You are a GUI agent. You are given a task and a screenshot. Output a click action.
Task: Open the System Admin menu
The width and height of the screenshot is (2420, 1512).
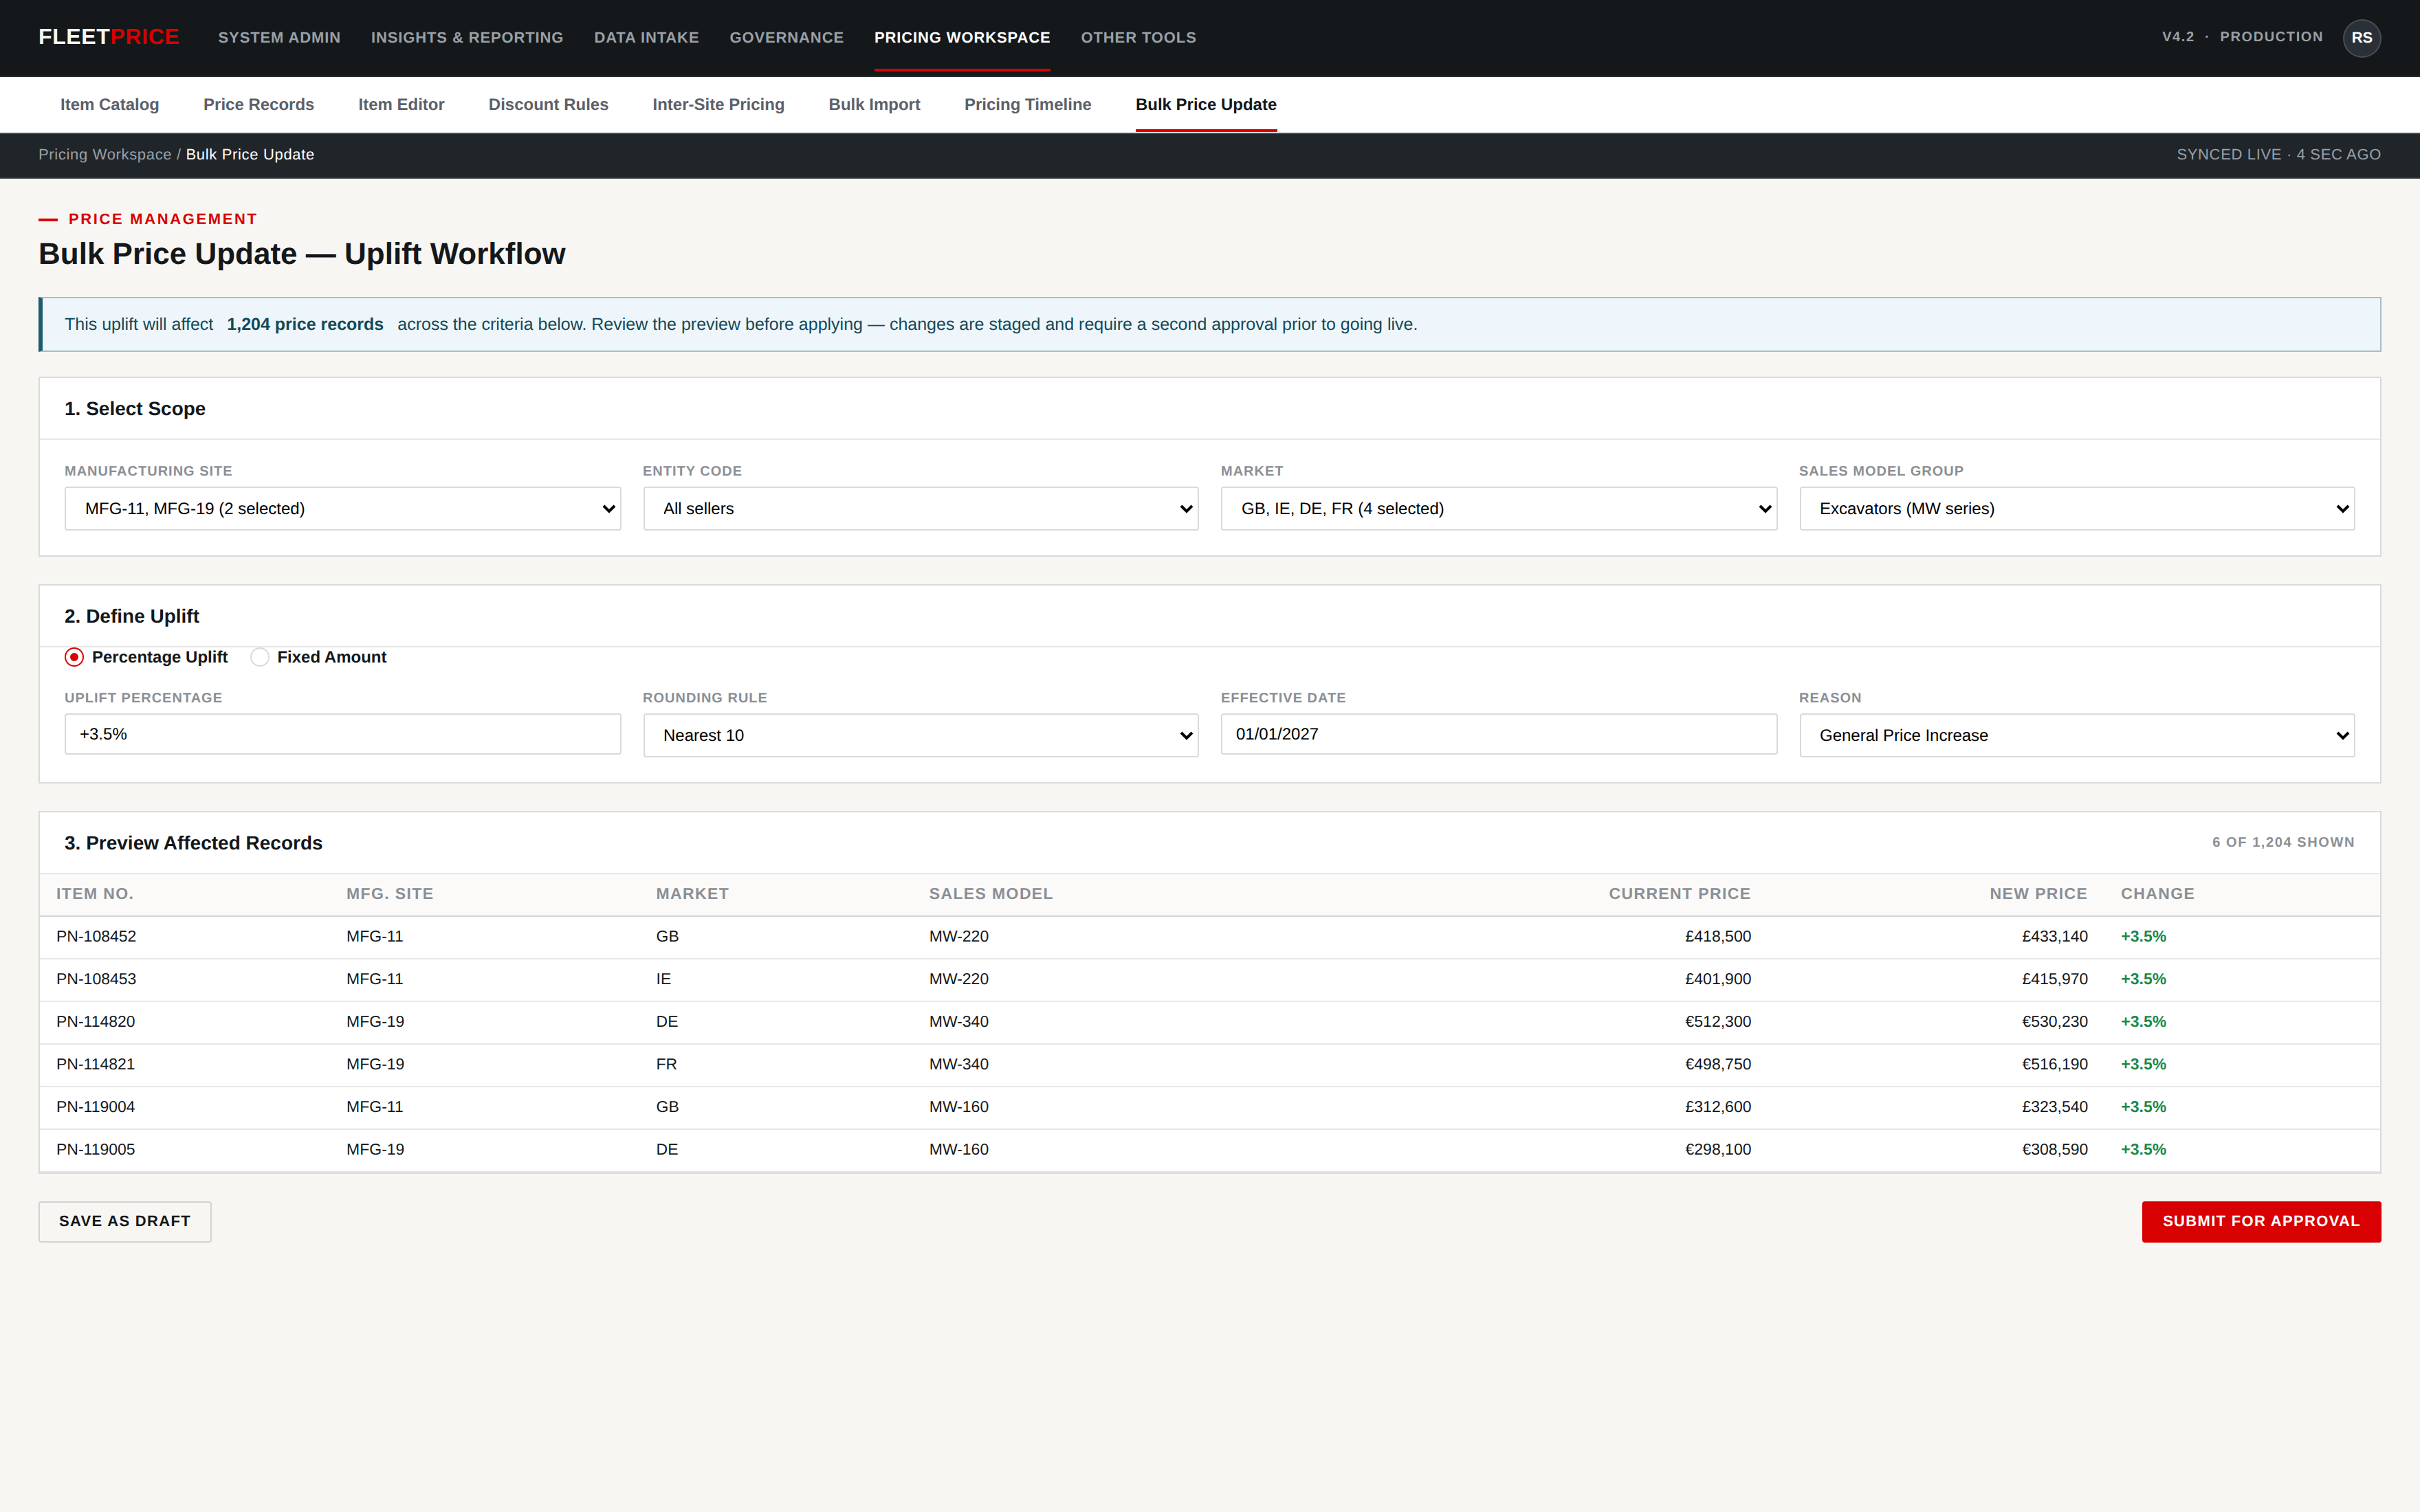pos(279,37)
